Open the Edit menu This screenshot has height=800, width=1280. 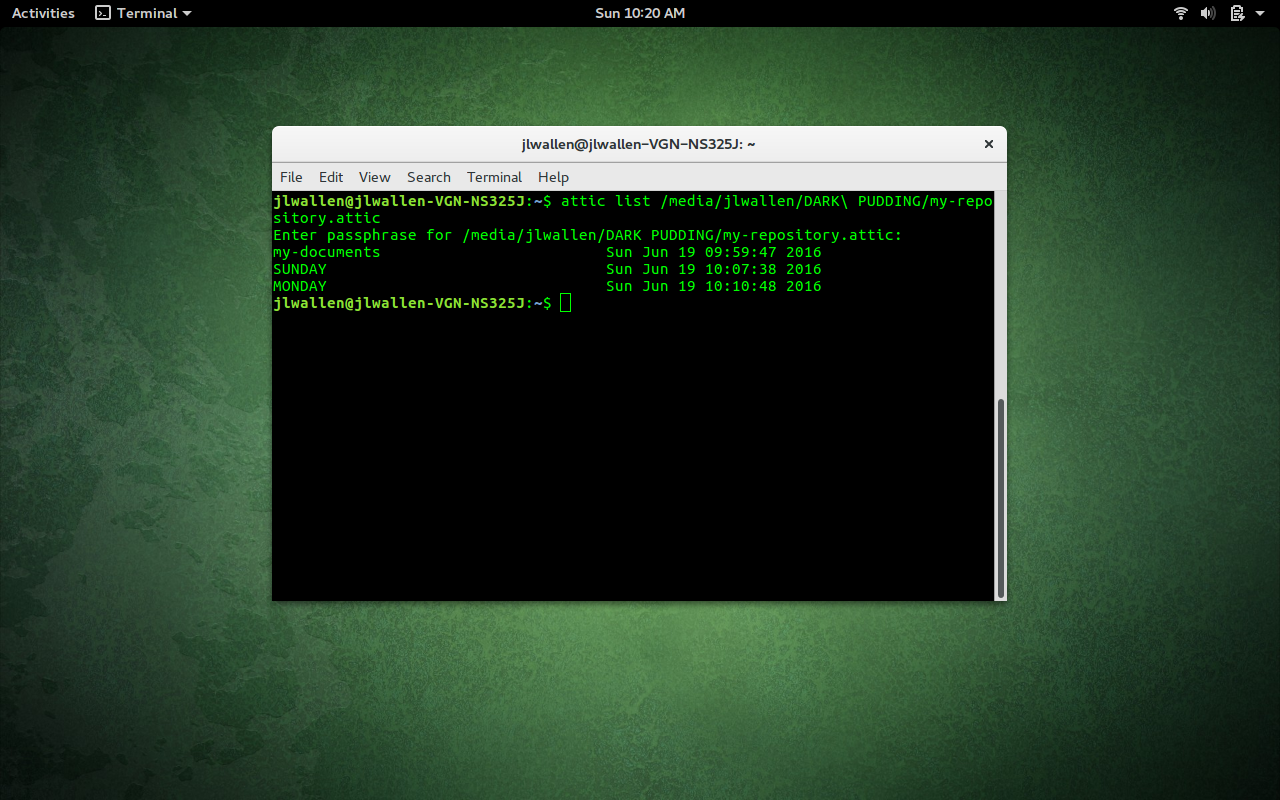coord(331,177)
